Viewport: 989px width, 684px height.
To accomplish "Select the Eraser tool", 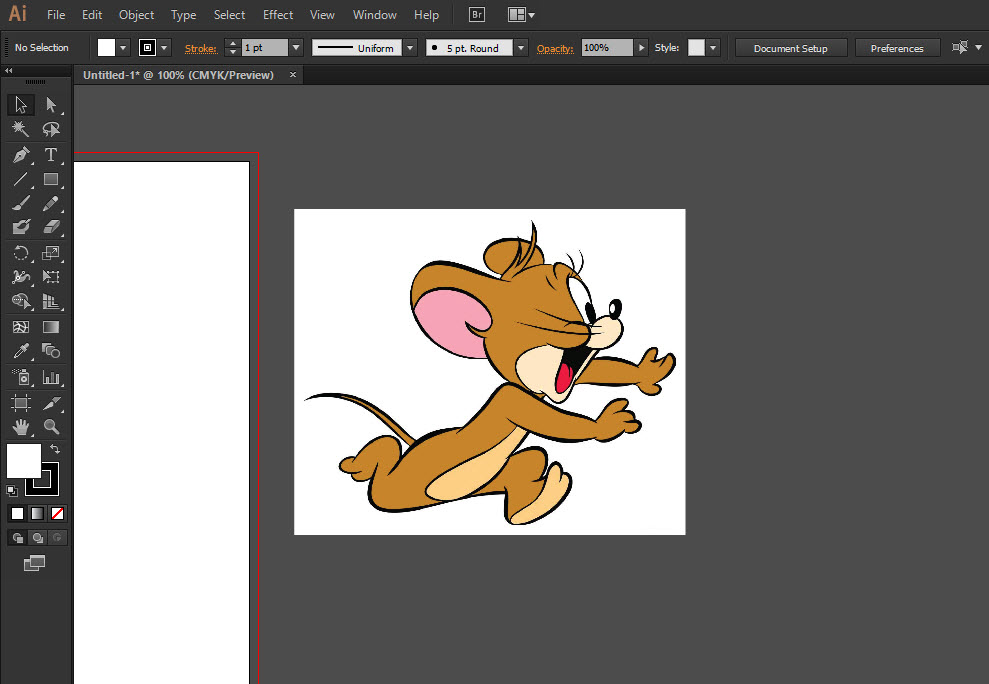I will 51,227.
